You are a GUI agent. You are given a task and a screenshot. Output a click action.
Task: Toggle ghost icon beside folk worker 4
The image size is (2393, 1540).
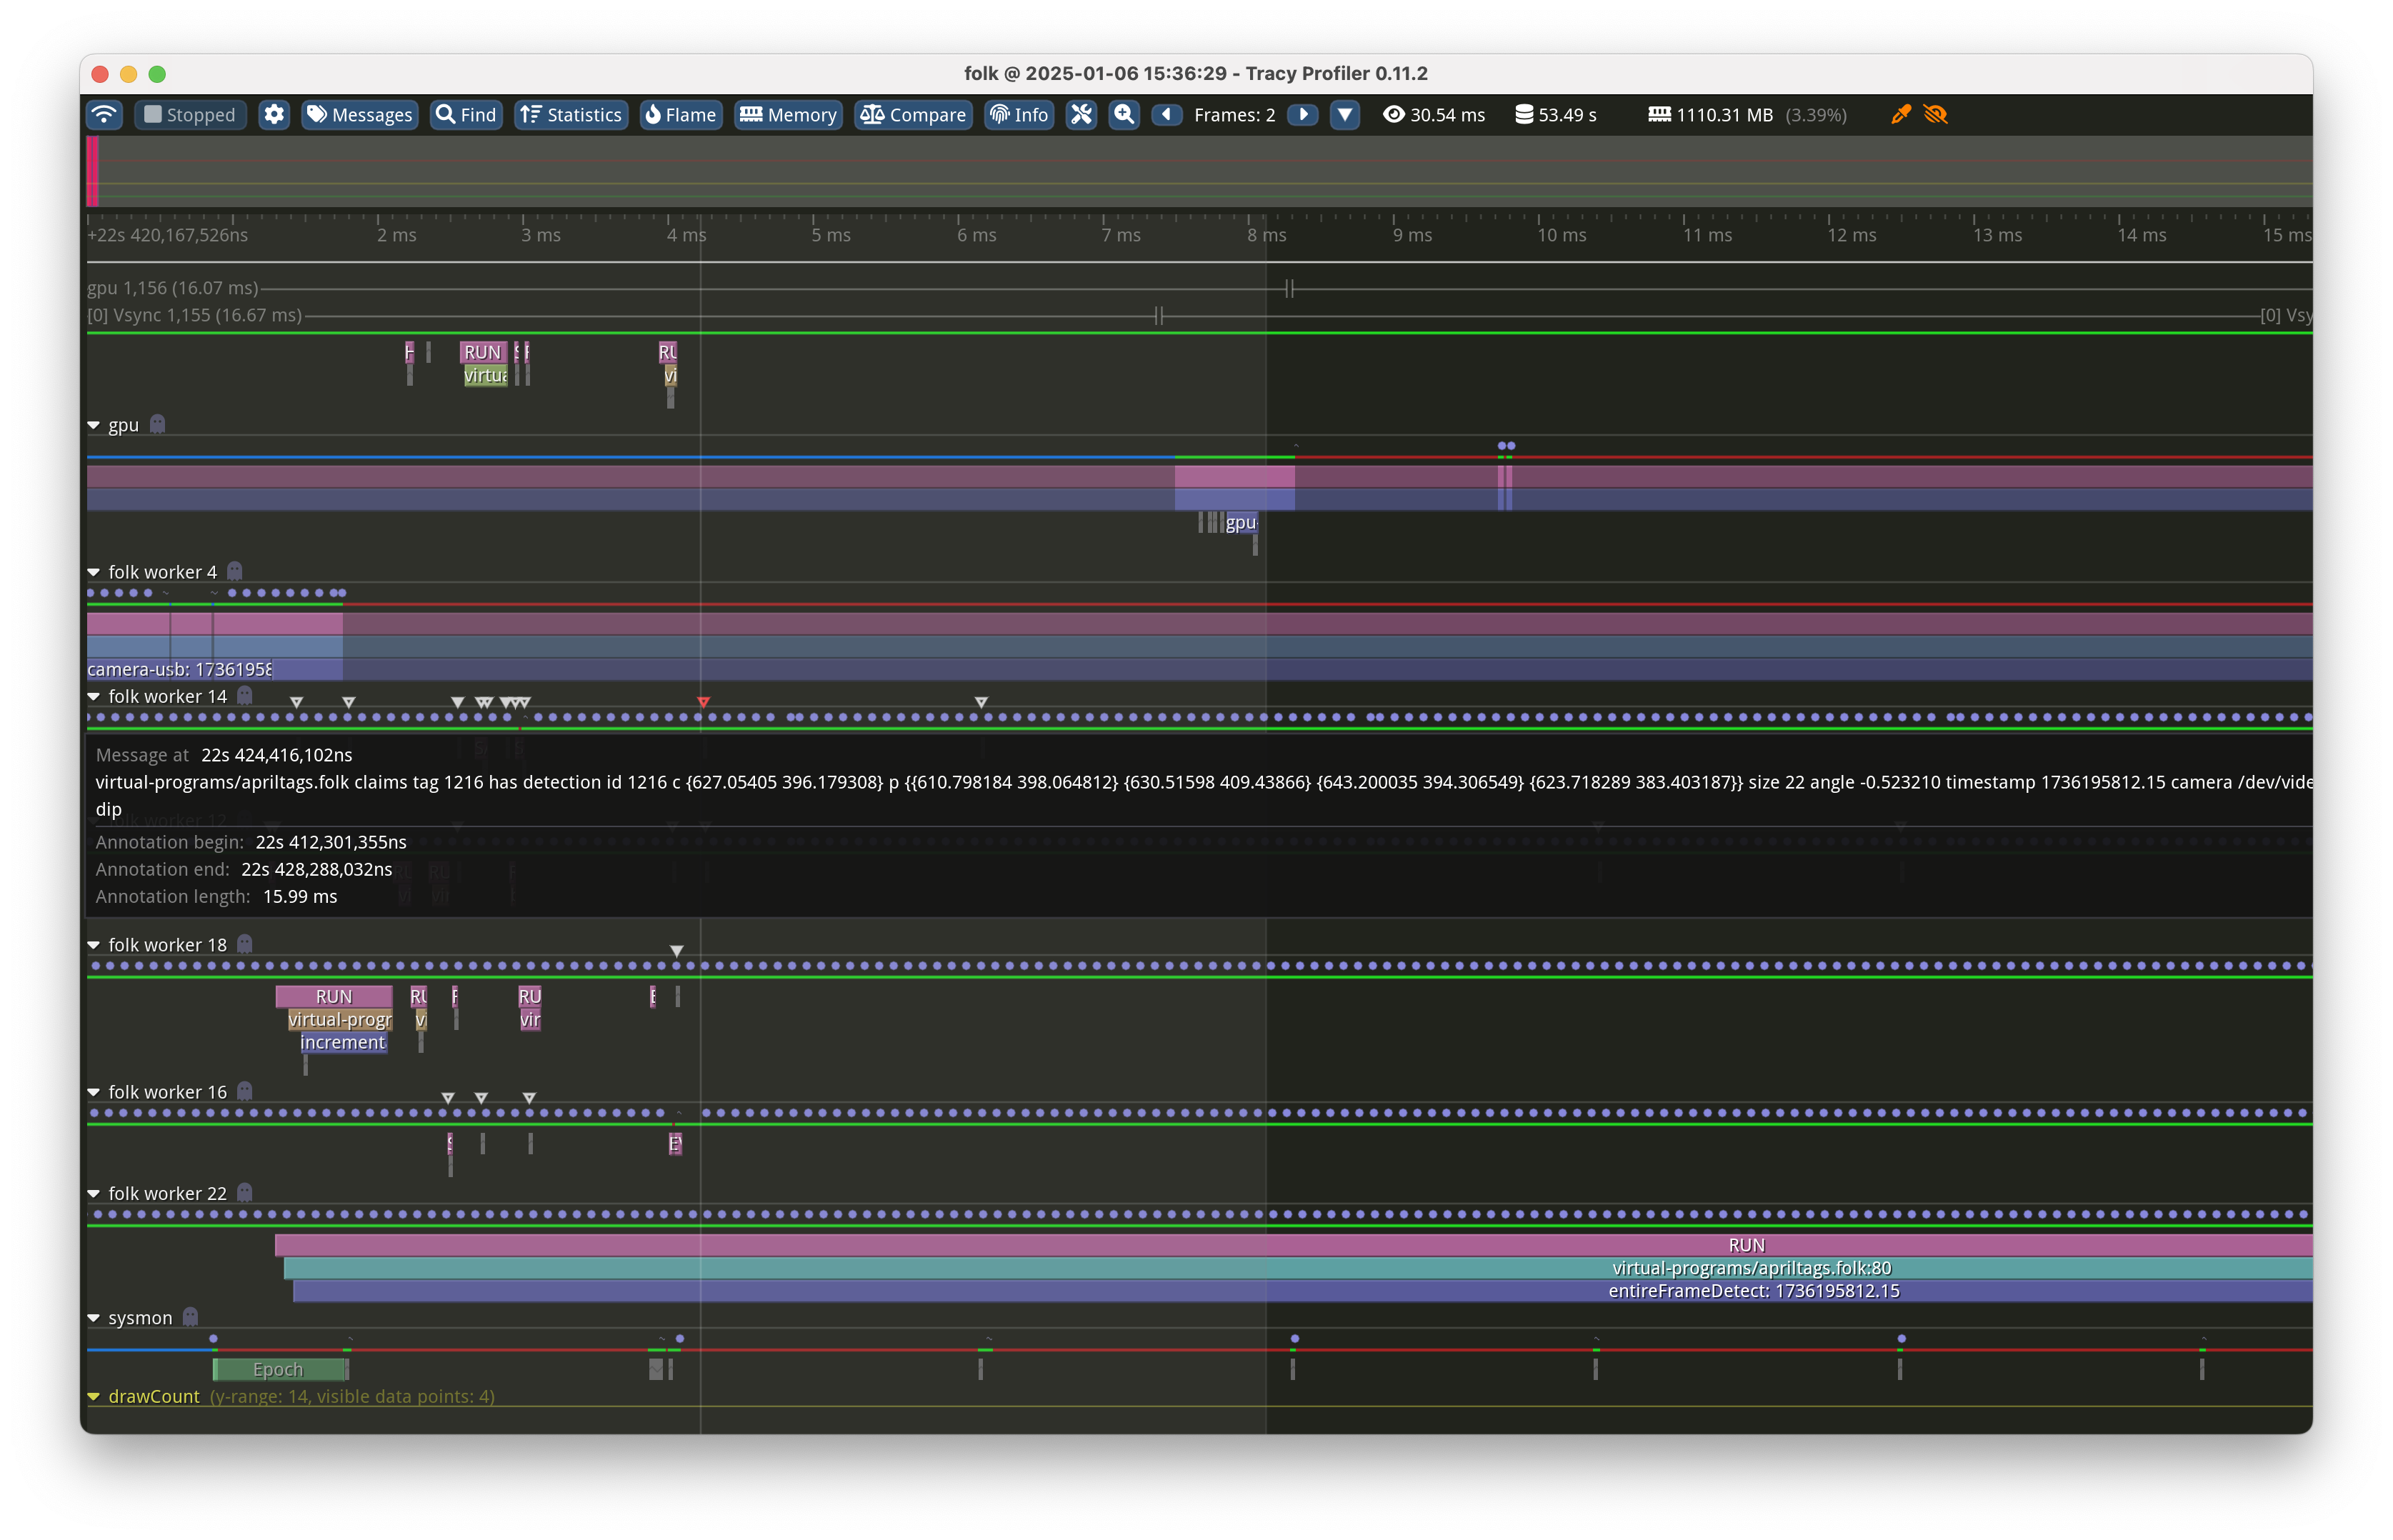(235, 572)
